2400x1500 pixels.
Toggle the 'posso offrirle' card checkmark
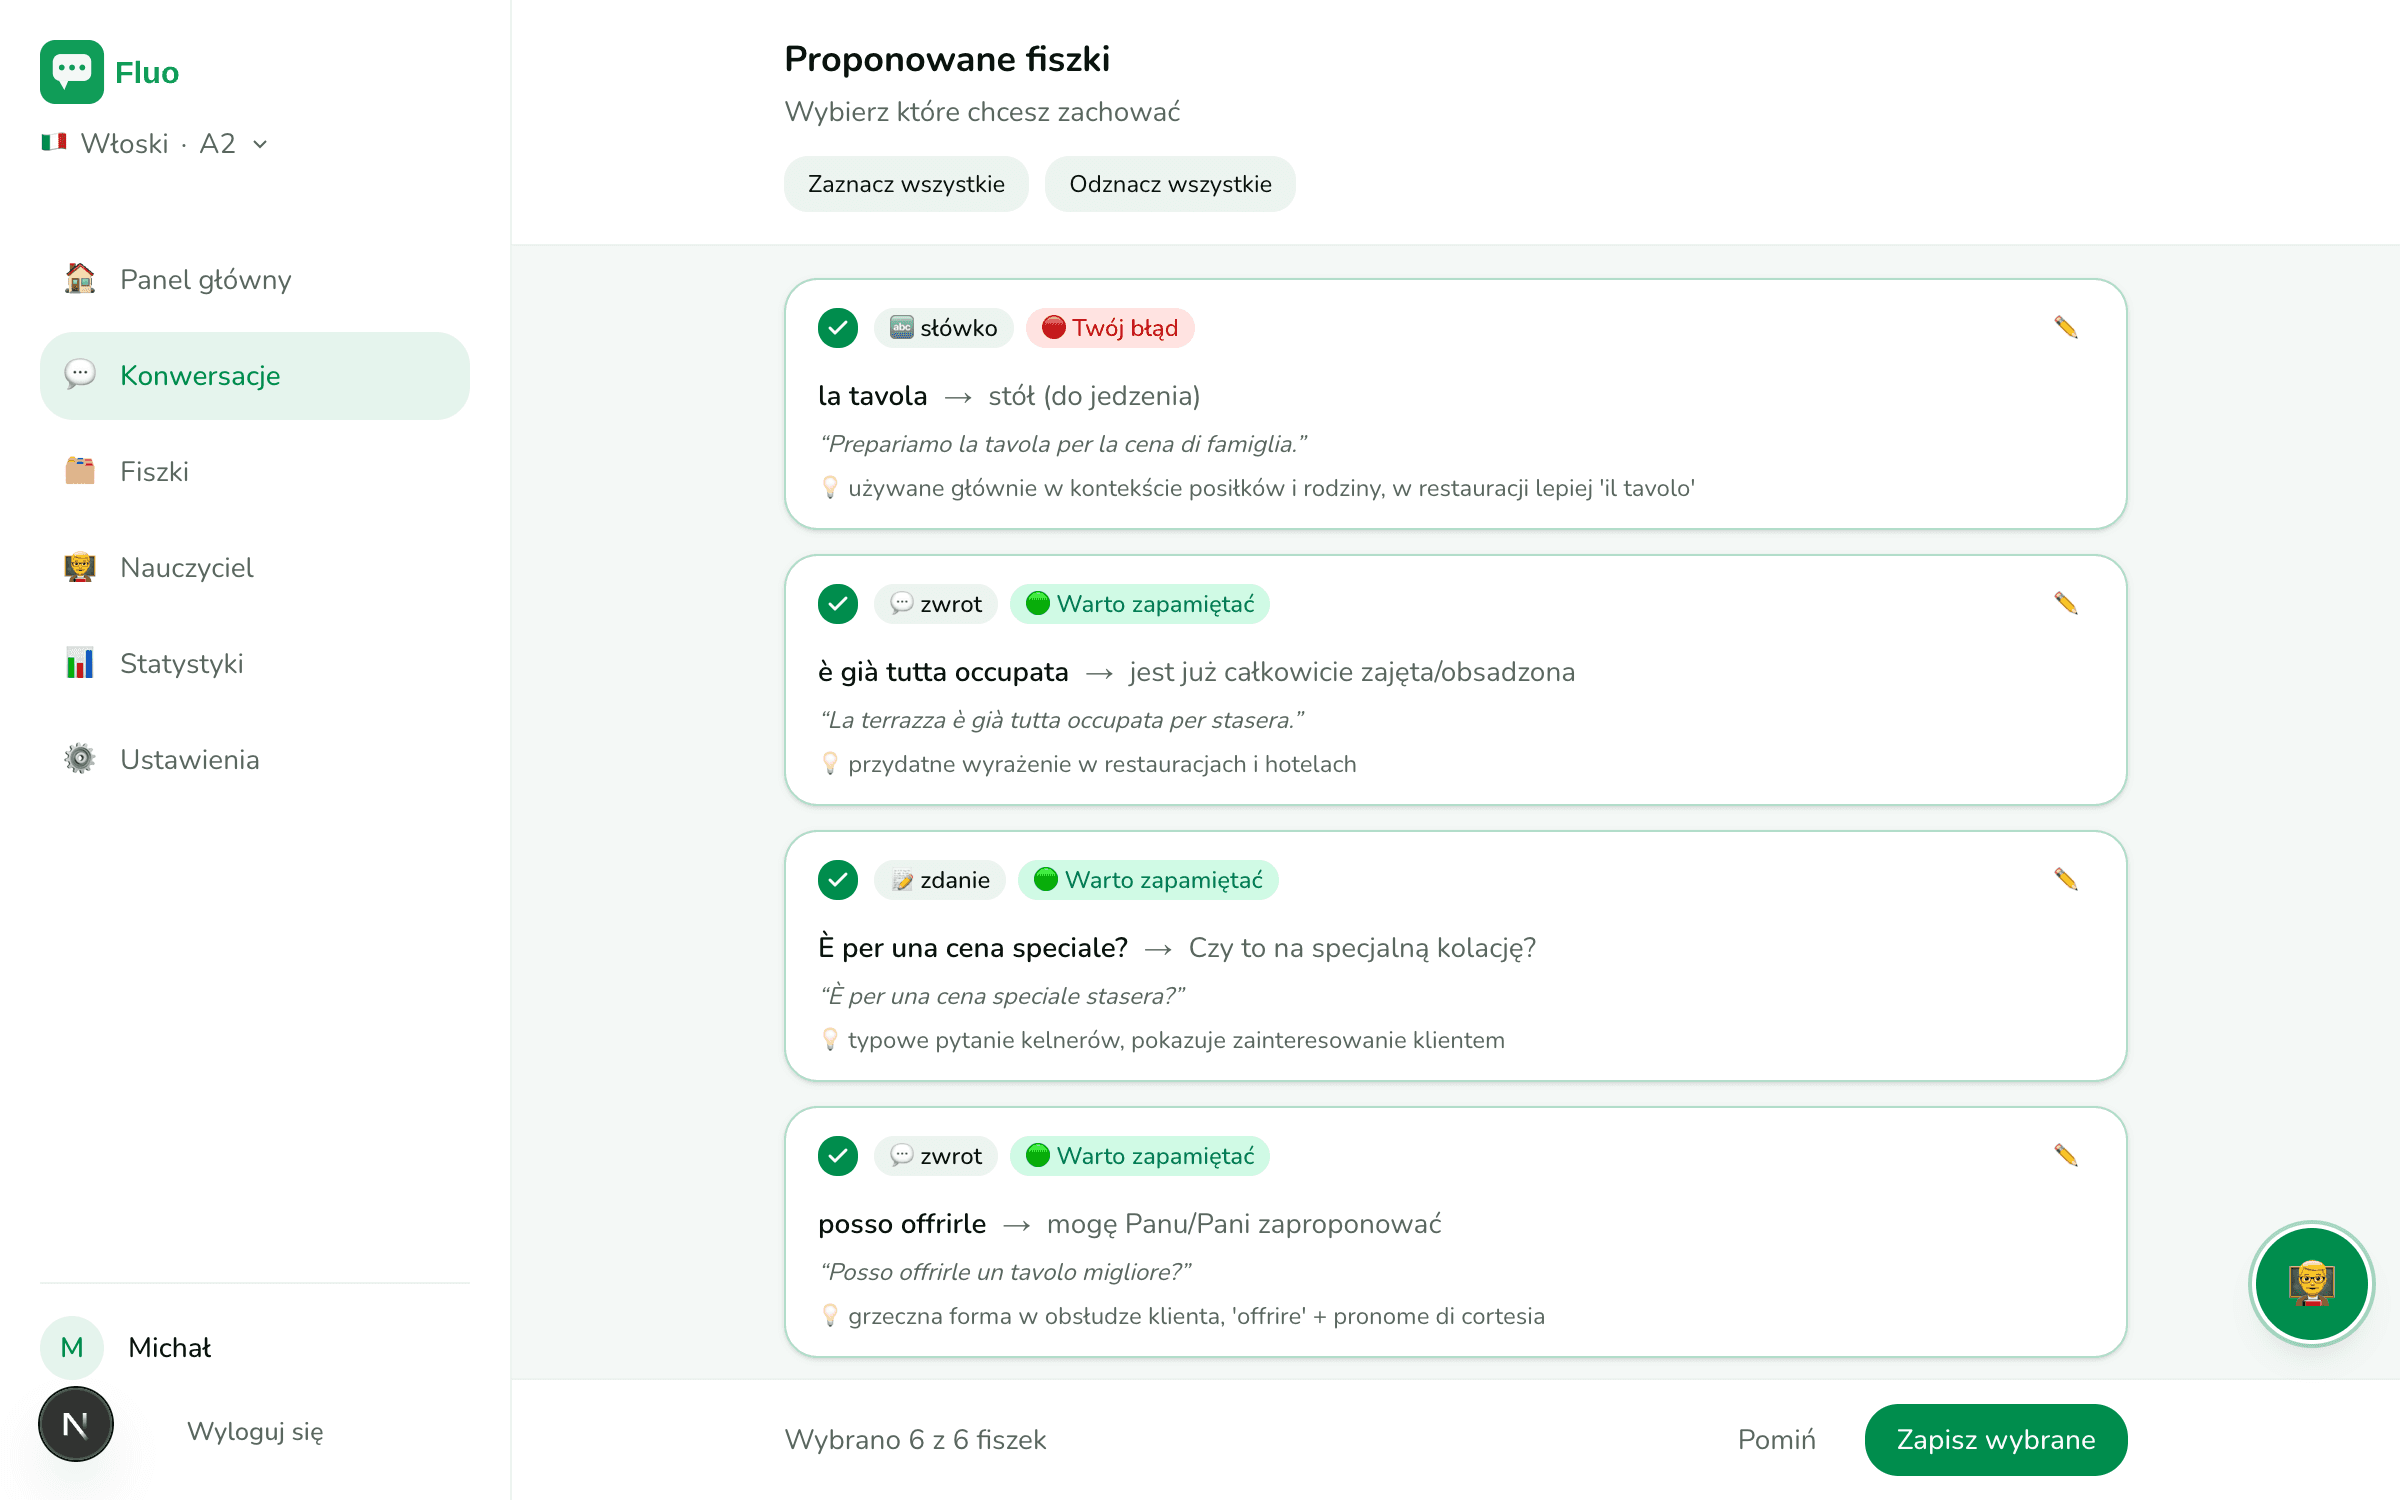(x=838, y=1156)
